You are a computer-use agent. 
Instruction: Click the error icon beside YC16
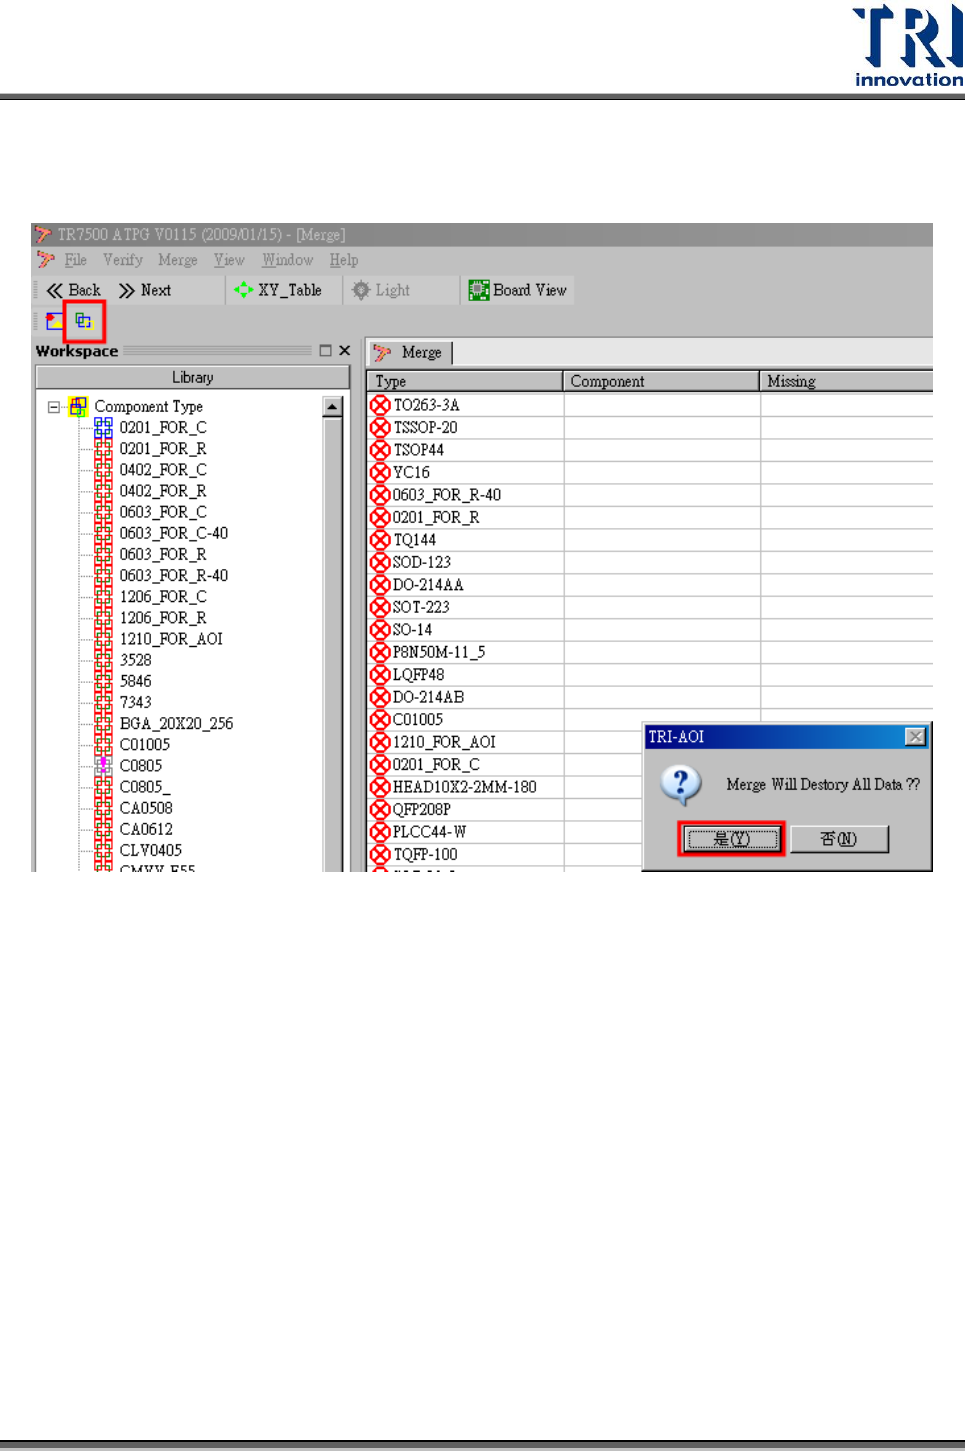click(x=380, y=472)
